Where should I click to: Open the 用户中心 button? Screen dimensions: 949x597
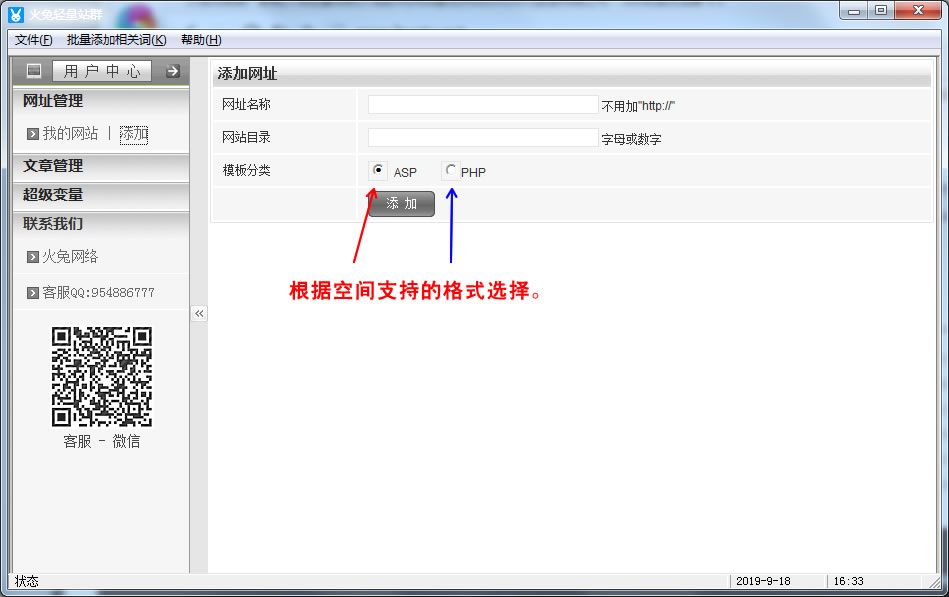pyautogui.click(x=102, y=71)
